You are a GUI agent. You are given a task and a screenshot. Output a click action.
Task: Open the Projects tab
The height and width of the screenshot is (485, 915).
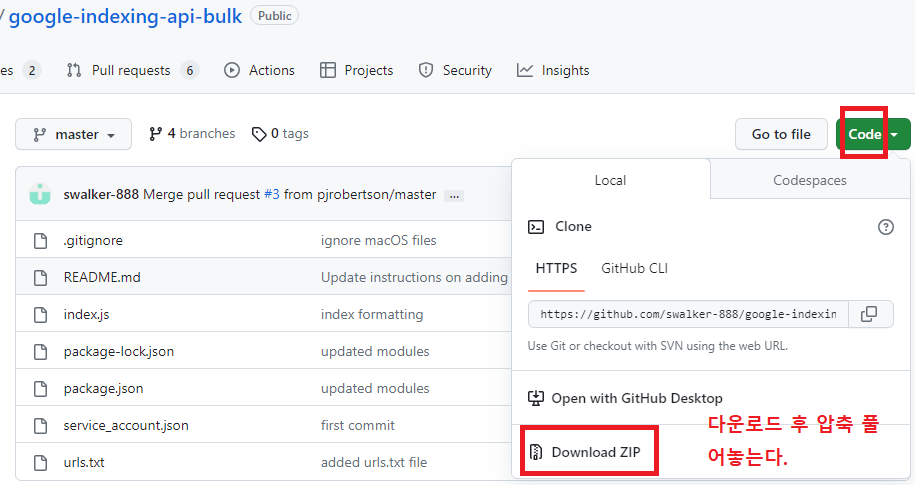pos(357,71)
